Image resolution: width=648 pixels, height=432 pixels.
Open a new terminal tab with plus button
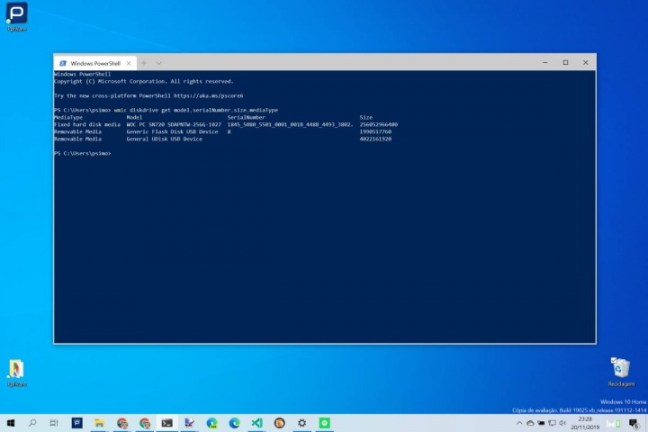[143, 62]
